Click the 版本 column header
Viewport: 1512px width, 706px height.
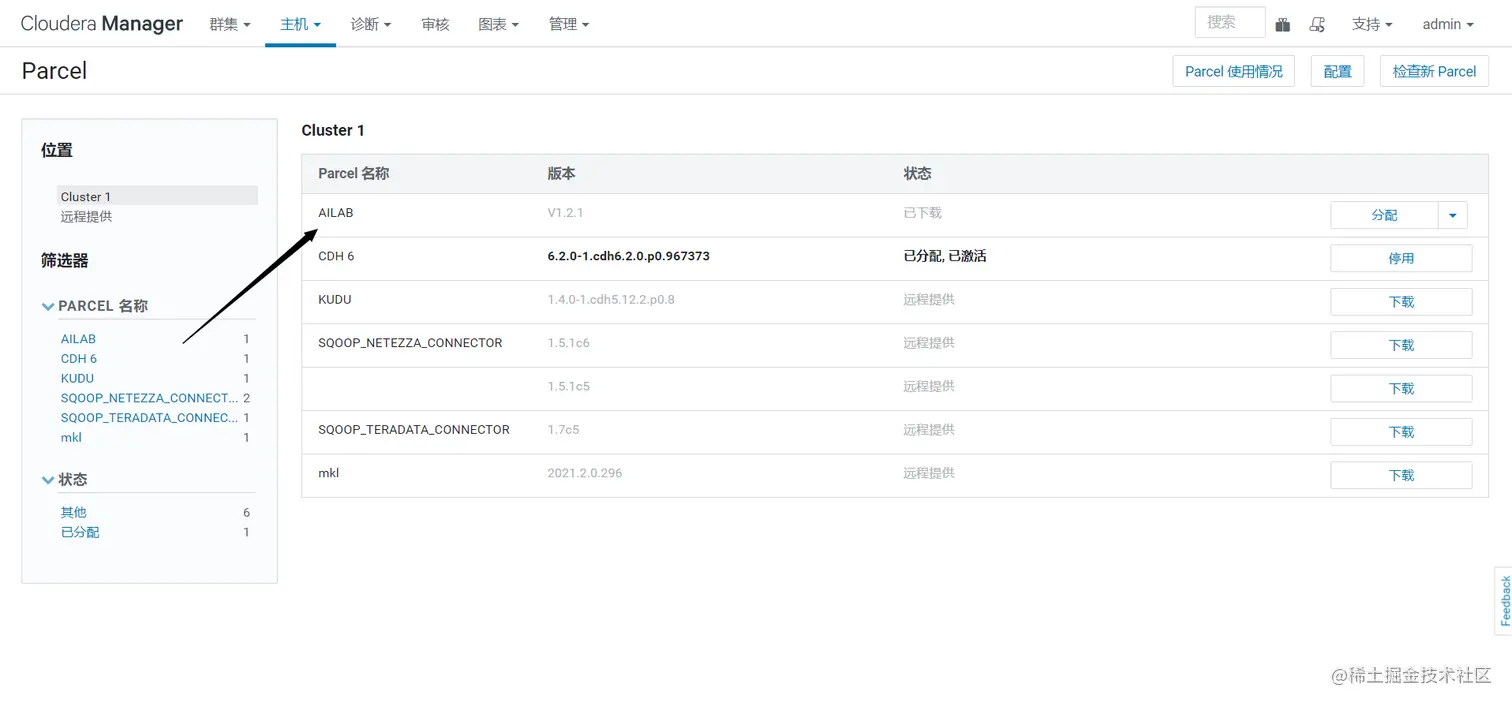click(x=561, y=173)
